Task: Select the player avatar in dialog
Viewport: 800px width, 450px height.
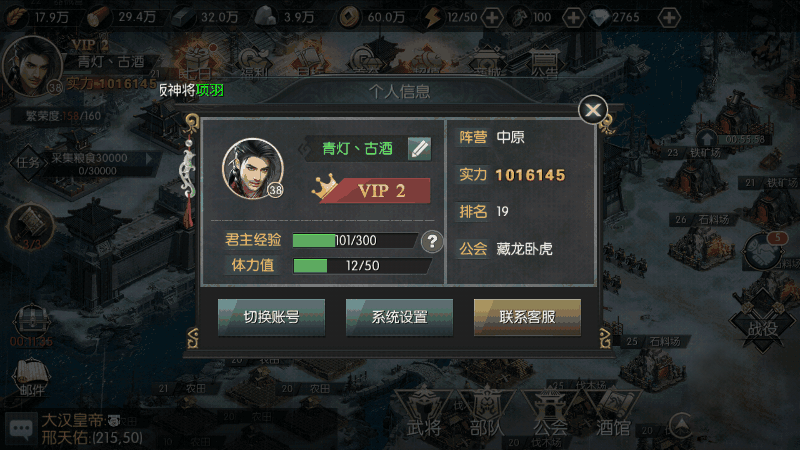Action: (253, 169)
